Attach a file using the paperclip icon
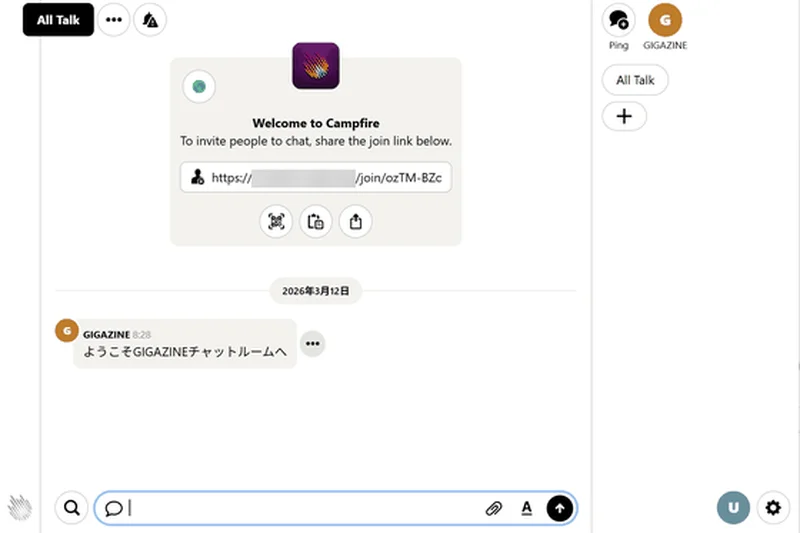Image resolution: width=800 pixels, height=533 pixels. pyautogui.click(x=493, y=508)
